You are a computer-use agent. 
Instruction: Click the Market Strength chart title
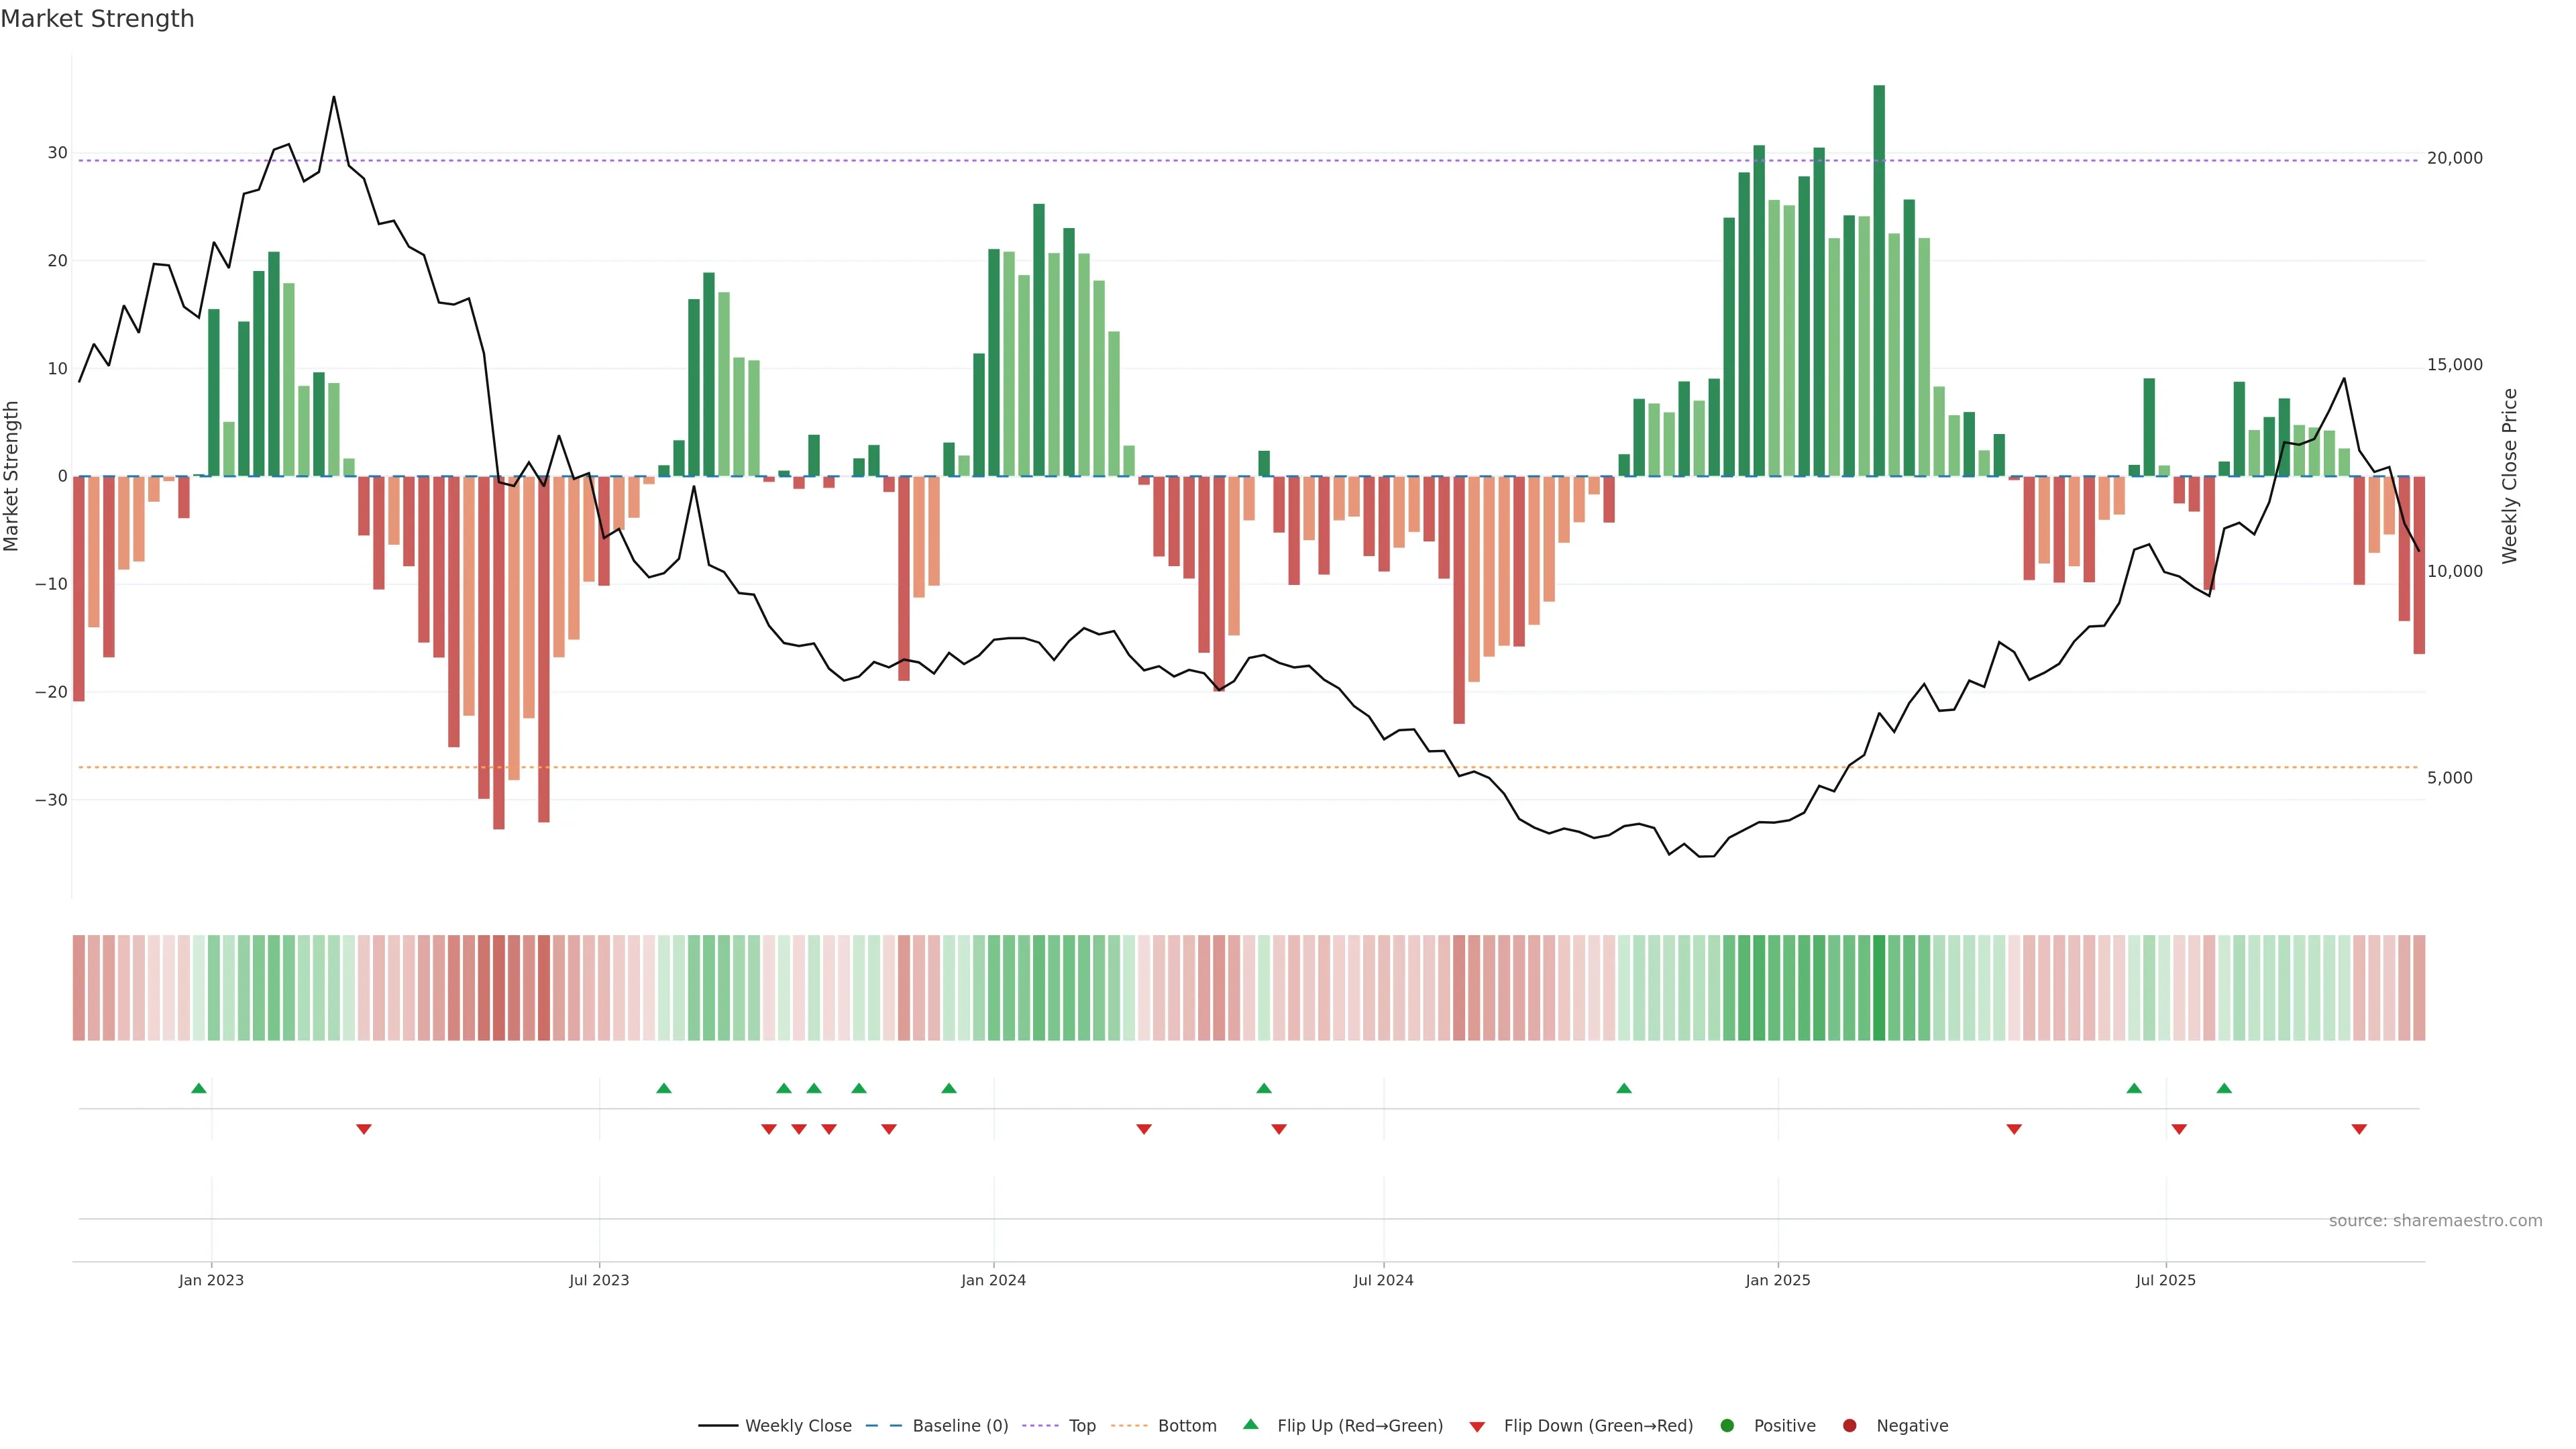97,19
